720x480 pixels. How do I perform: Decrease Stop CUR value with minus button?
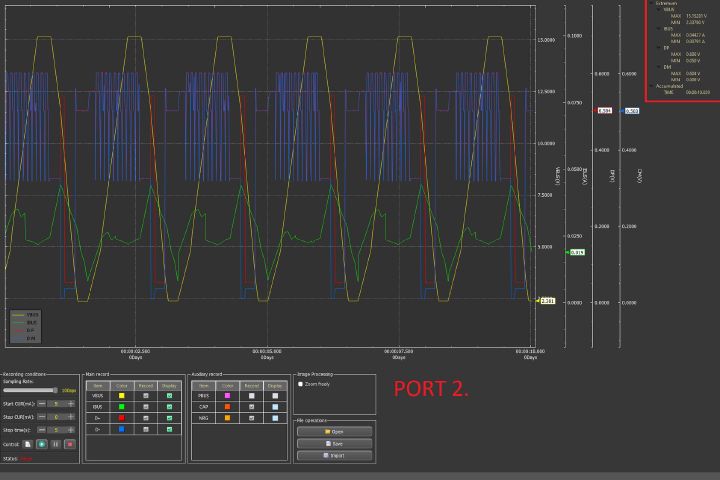(x=41, y=416)
